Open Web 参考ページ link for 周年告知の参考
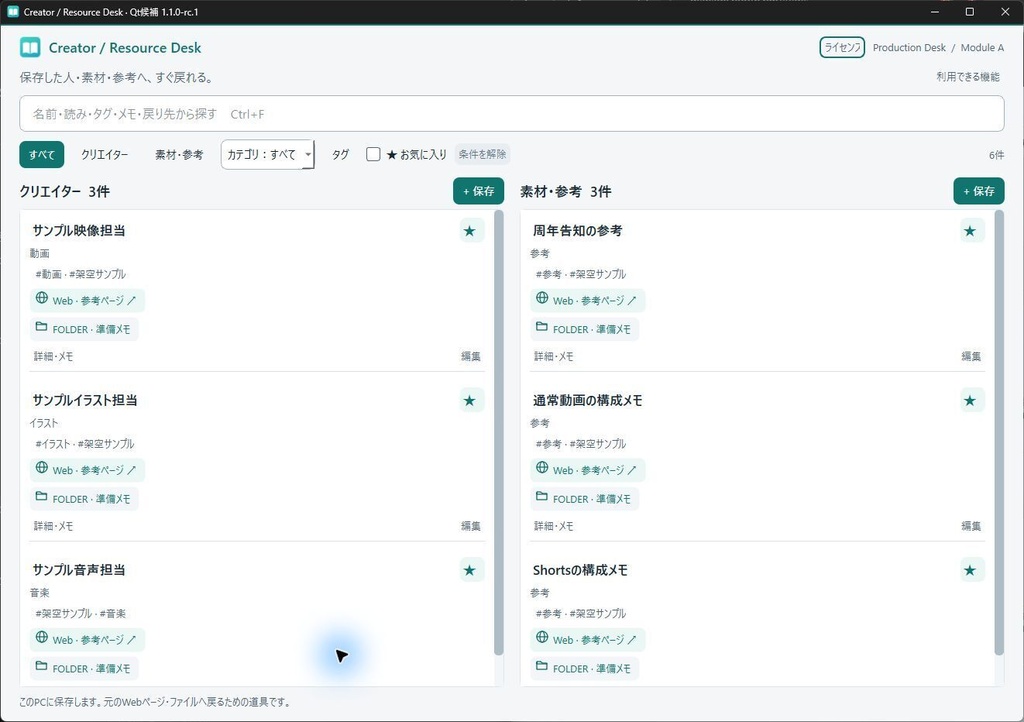 (x=587, y=300)
